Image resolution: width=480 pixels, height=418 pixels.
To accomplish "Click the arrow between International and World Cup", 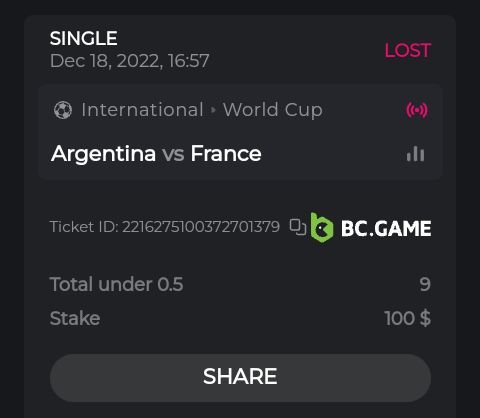I will [x=213, y=110].
